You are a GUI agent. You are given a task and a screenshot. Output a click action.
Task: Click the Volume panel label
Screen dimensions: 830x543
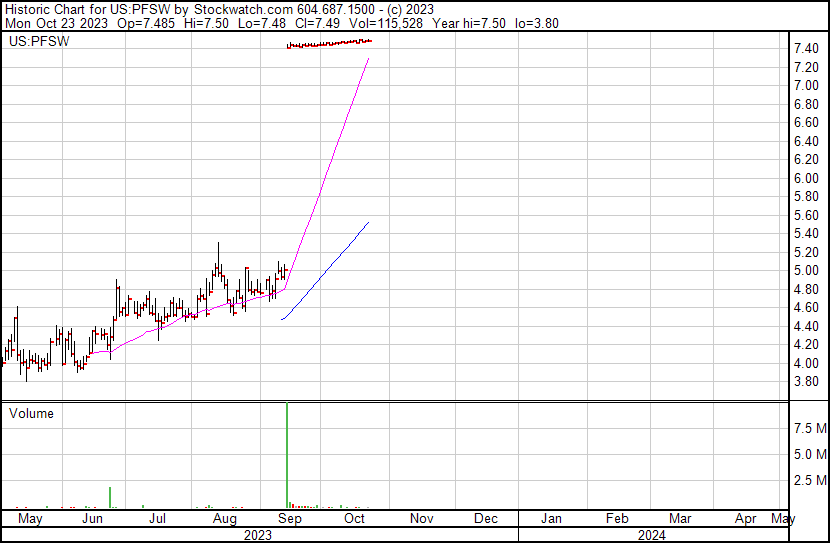click(x=31, y=413)
